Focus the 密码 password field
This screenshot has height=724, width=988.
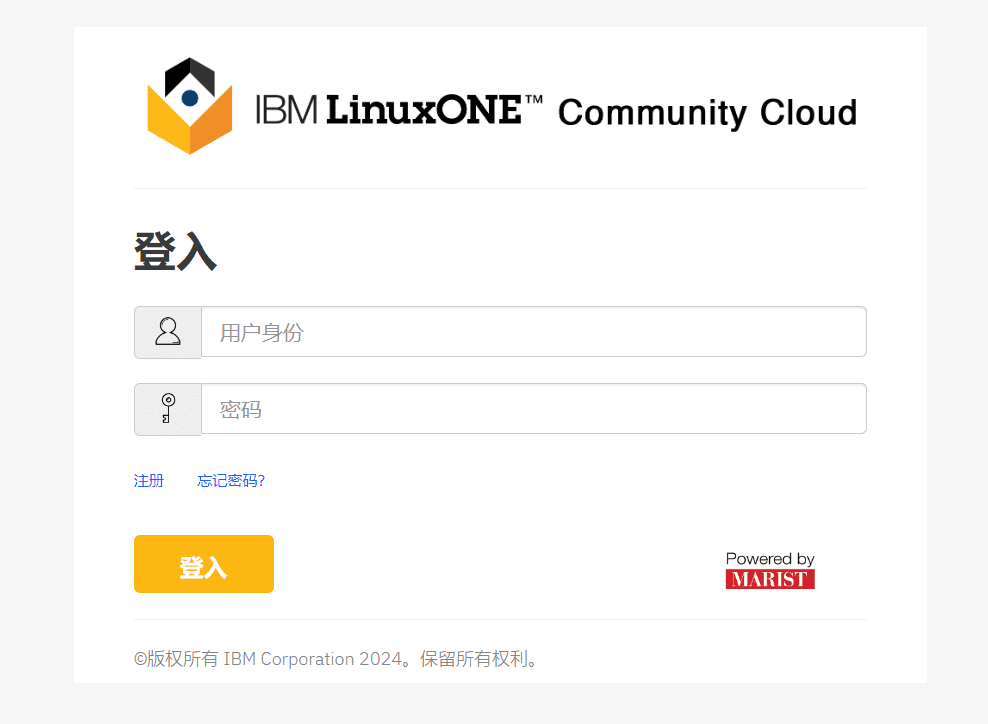[534, 409]
